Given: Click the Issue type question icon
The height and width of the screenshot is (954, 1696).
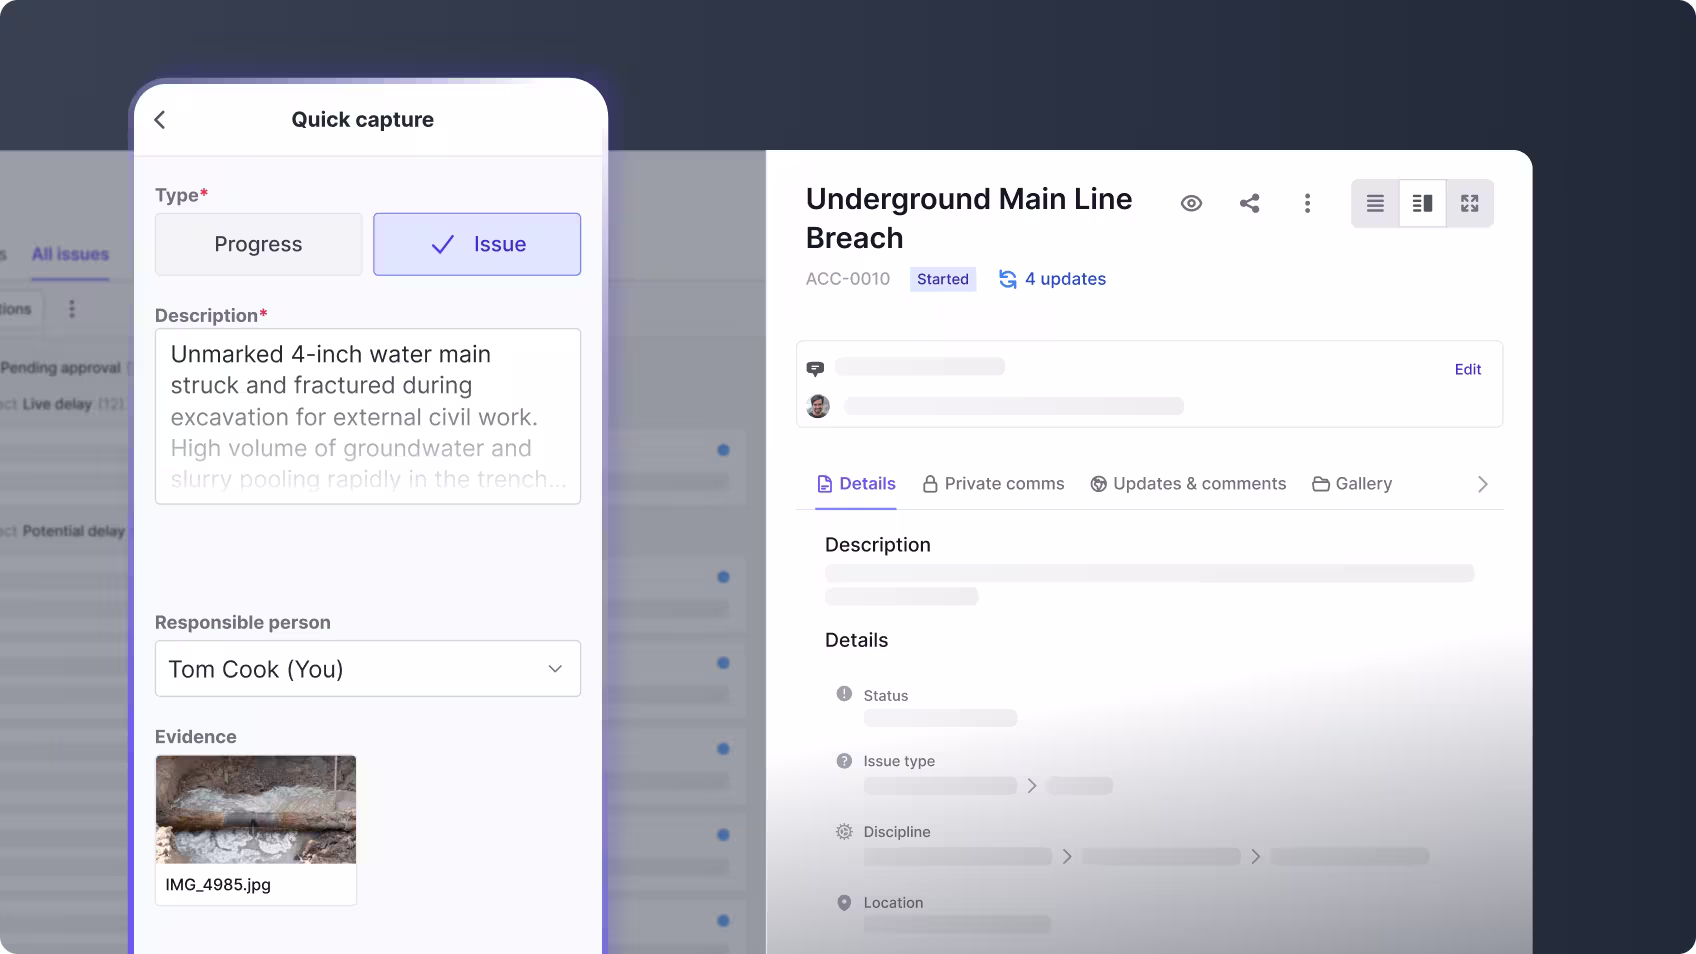Looking at the screenshot, I should click(844, 761).
